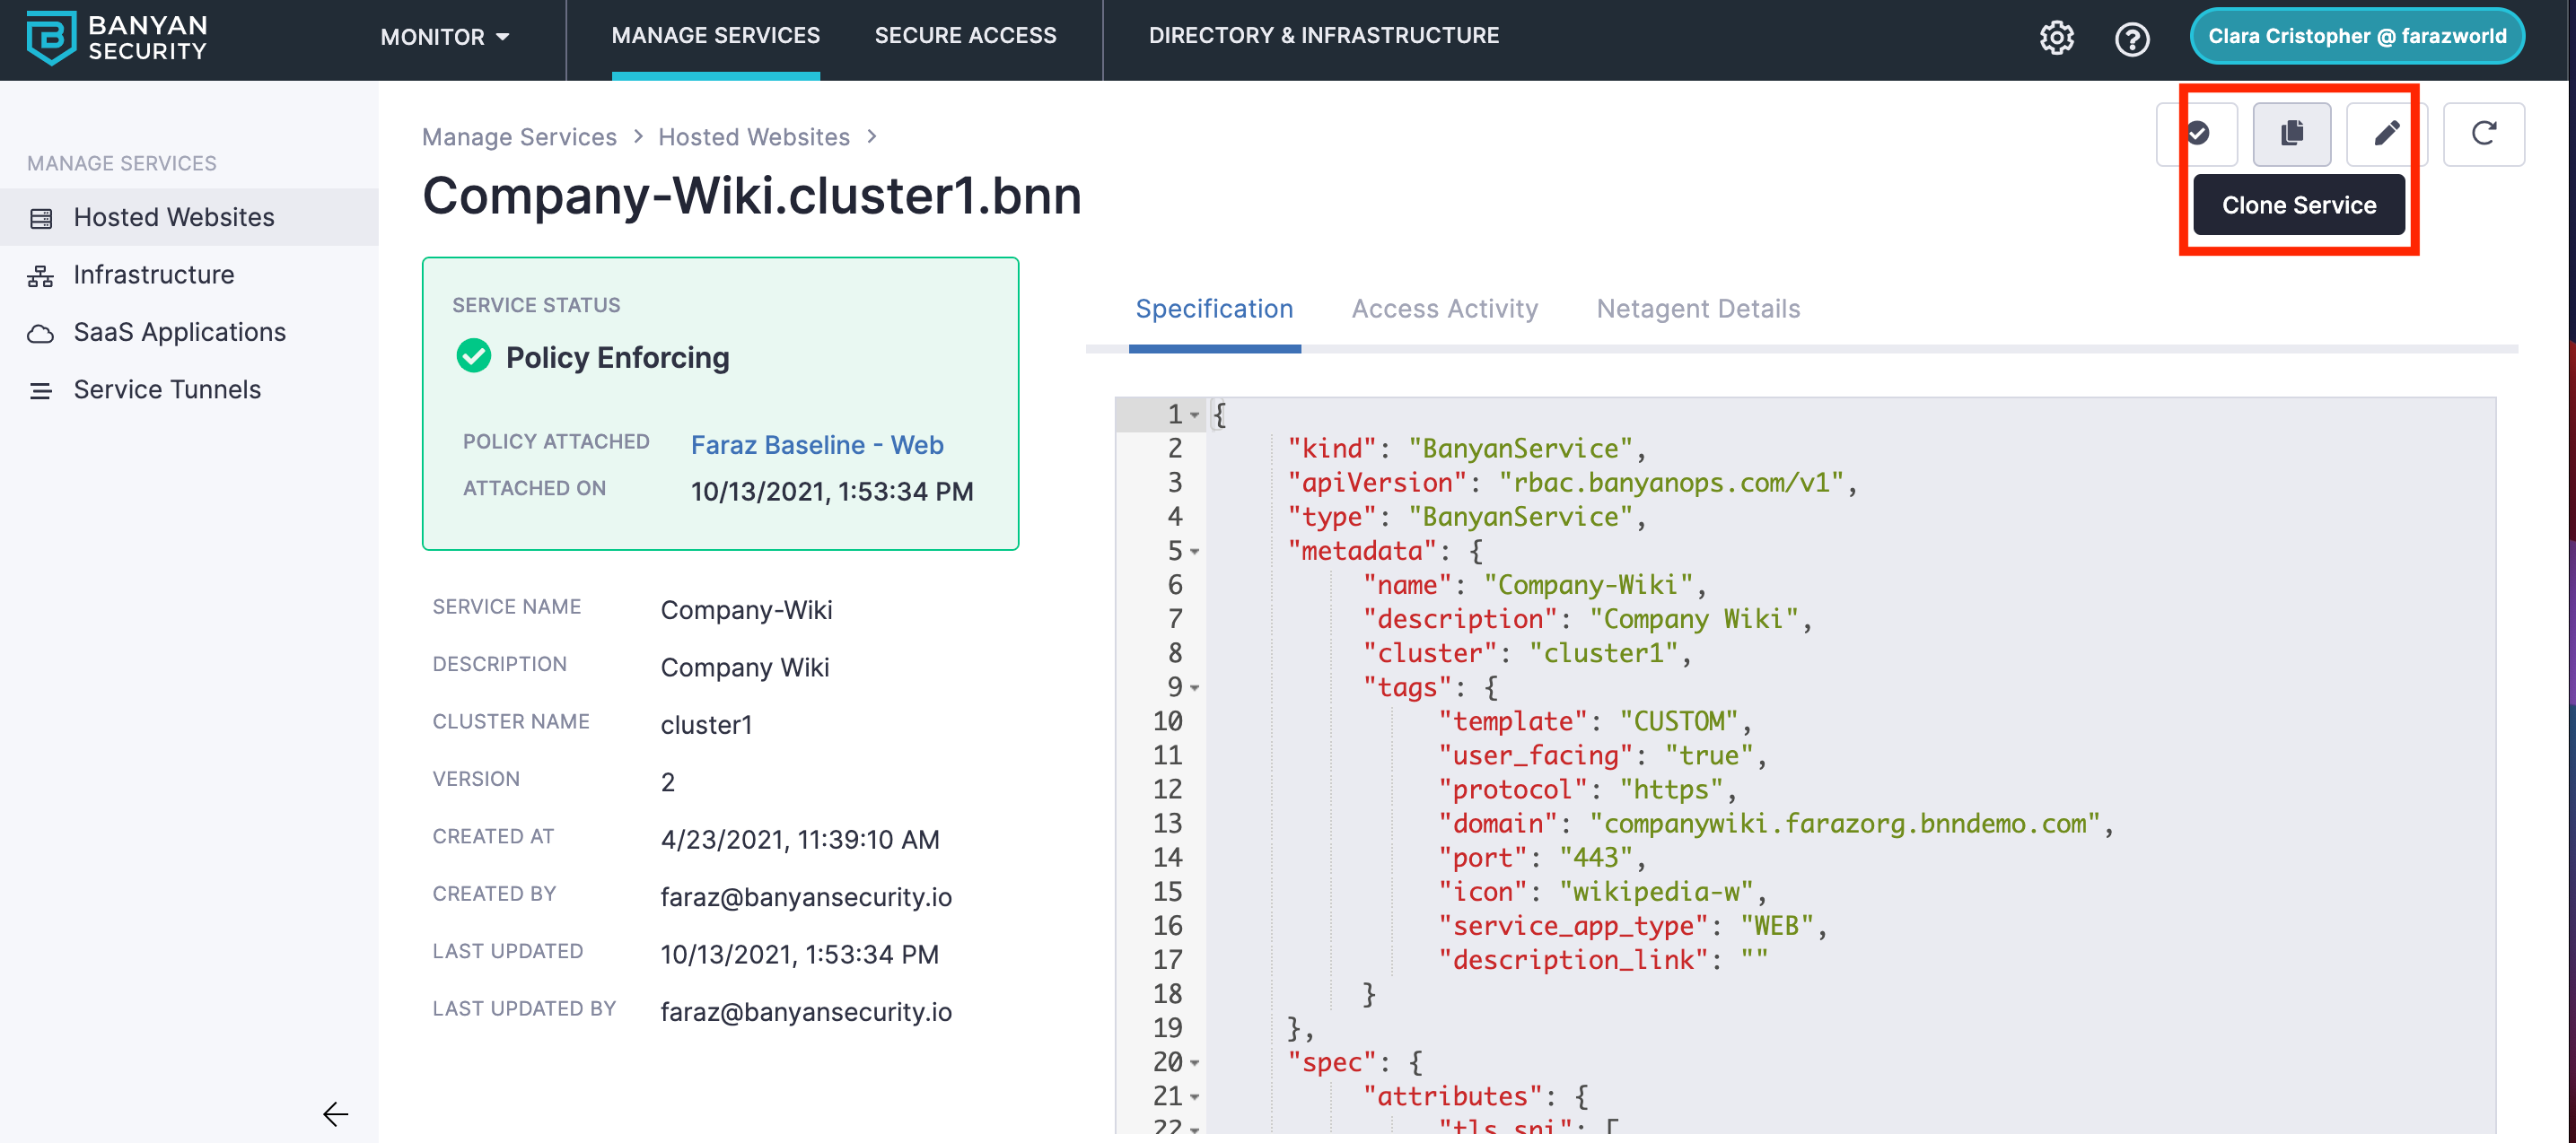This screenshot has width=2576, height=1143.
Task: Select SaaS Applications in the sidebar
Action: pyautogui.click(x=179, y=332)
